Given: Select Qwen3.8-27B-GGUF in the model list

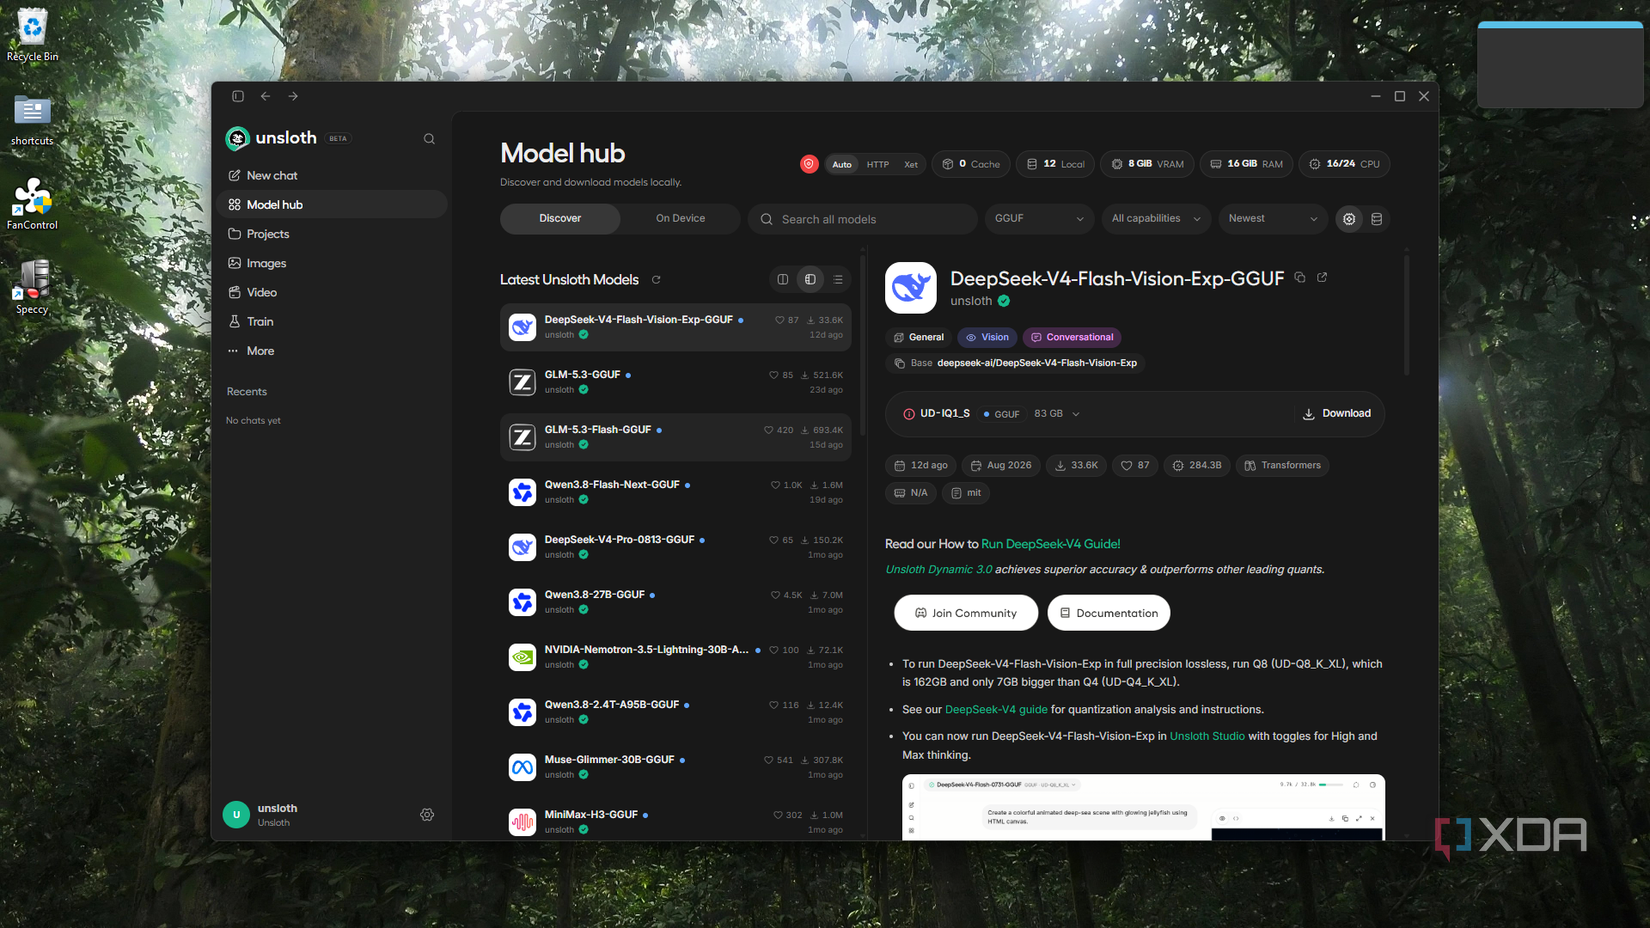Looking at the screenshot, I should click(675, 602).
